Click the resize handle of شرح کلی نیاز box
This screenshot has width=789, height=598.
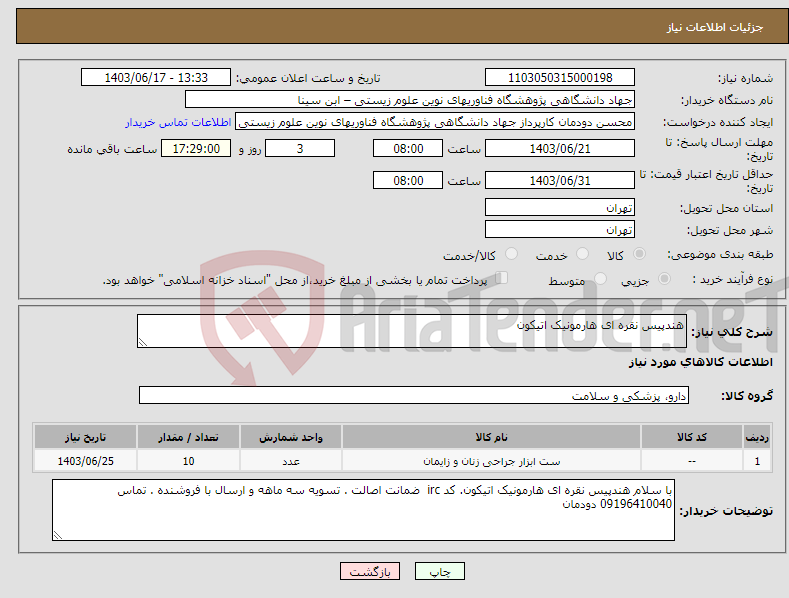[143, 342]
